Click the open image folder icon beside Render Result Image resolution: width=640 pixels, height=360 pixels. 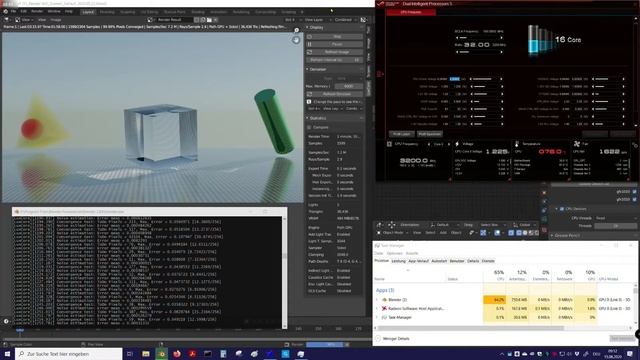[209, 20]
